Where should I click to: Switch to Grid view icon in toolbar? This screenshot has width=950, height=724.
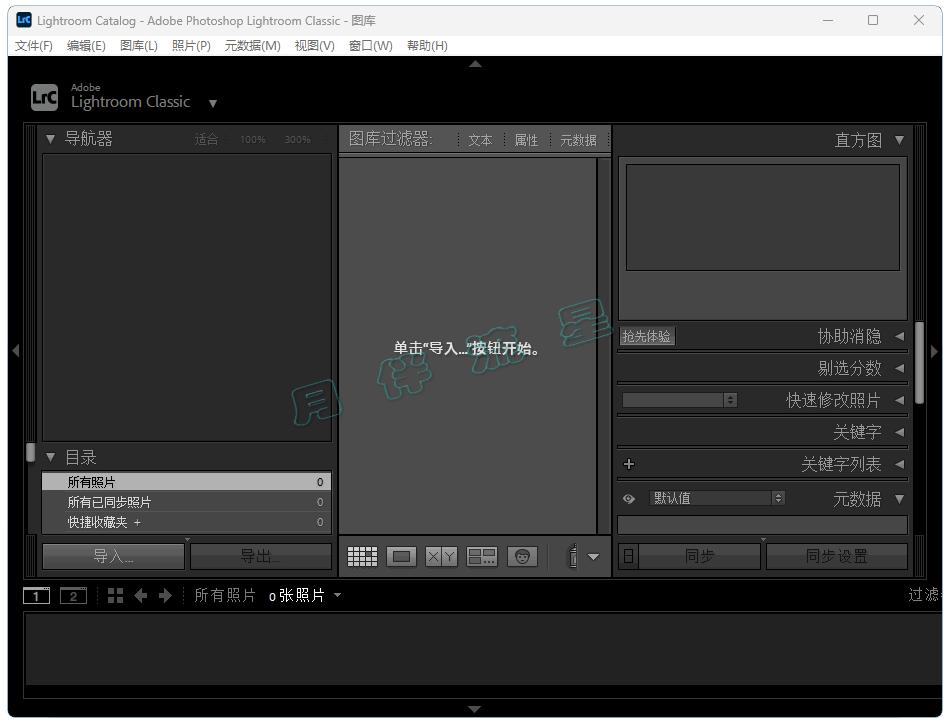[362, 557]
